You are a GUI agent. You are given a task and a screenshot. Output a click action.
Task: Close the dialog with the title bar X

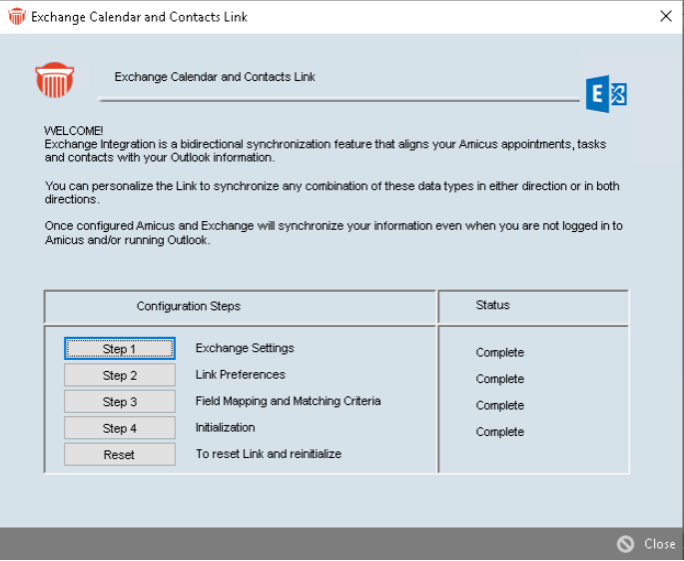[x=666, y=17]
